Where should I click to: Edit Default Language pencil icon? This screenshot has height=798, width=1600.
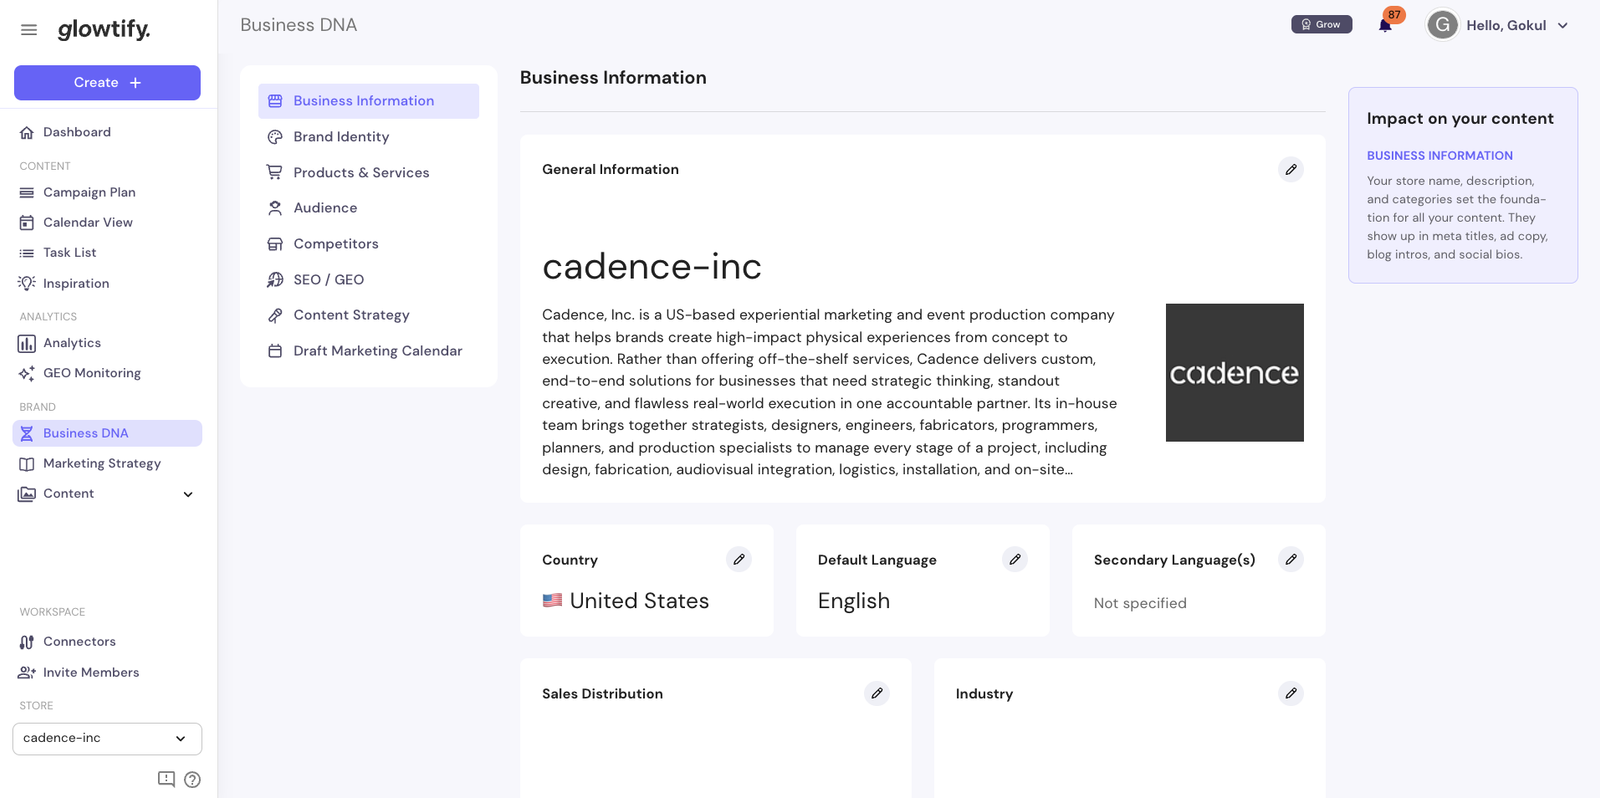click(1015, 560)
